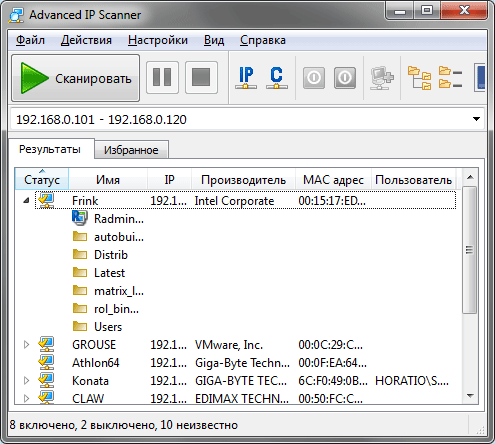Sort by the Пользователь column header

pos(413,179)
